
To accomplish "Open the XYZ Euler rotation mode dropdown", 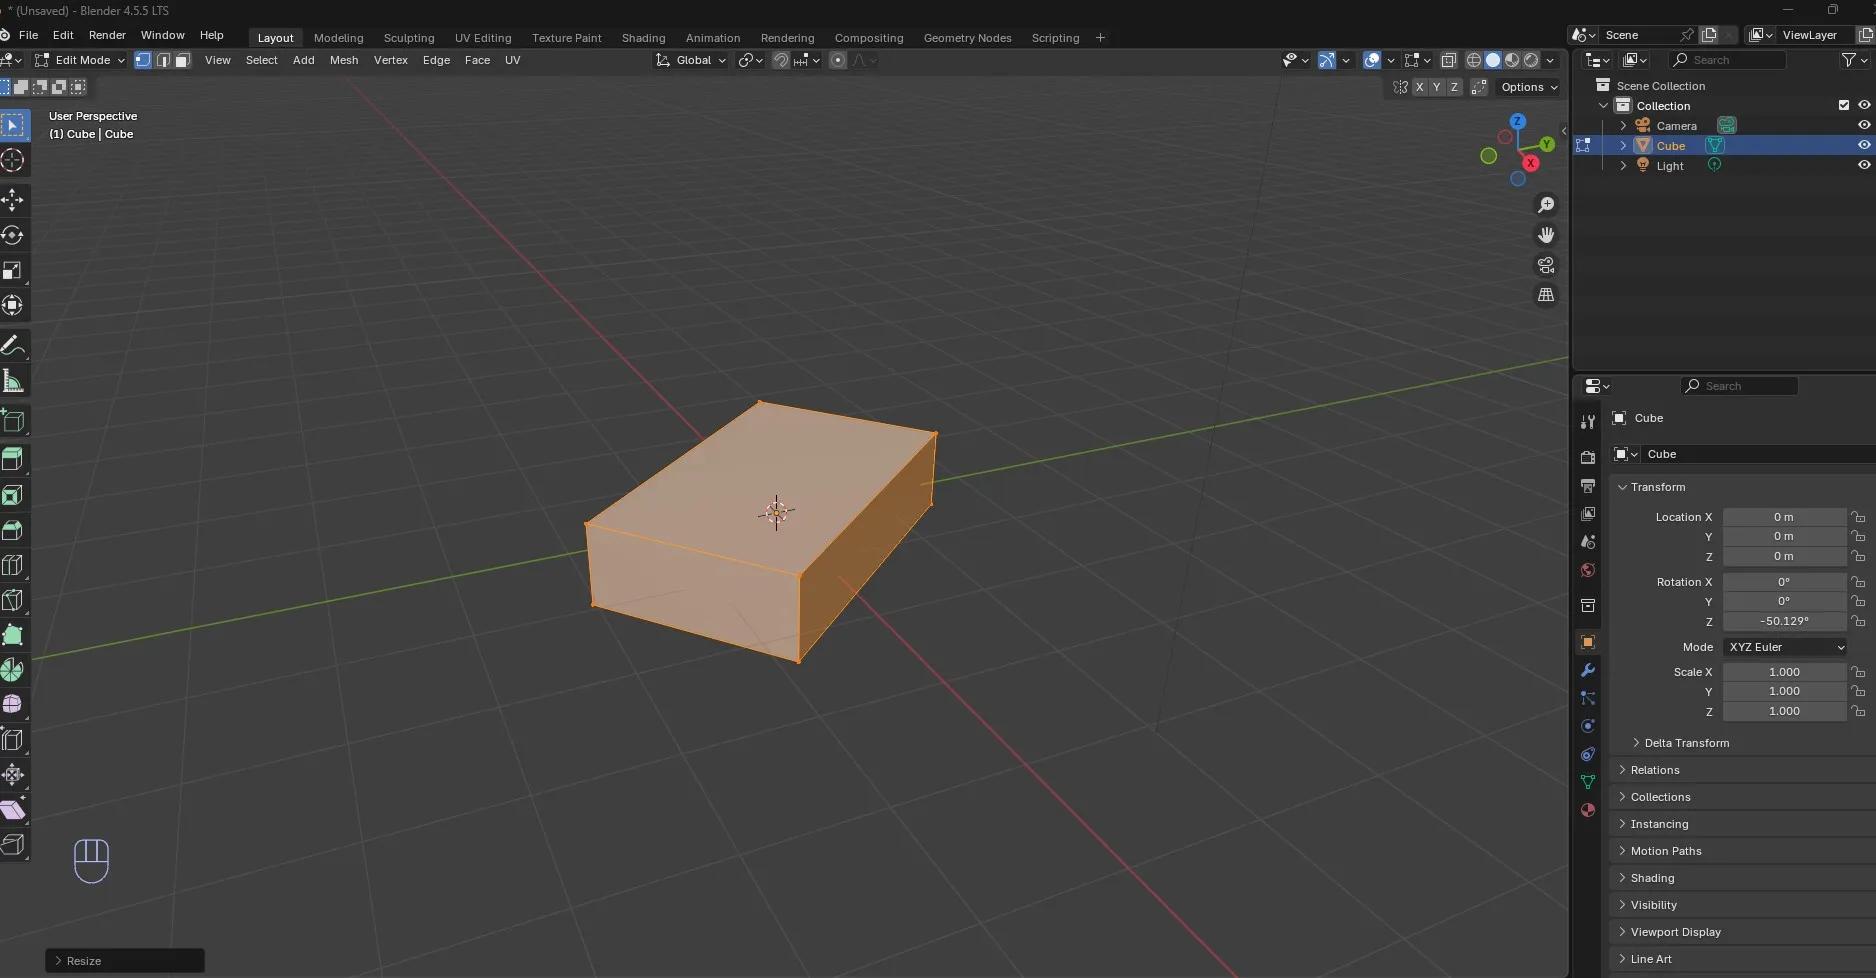I will tap(1785, 647).
